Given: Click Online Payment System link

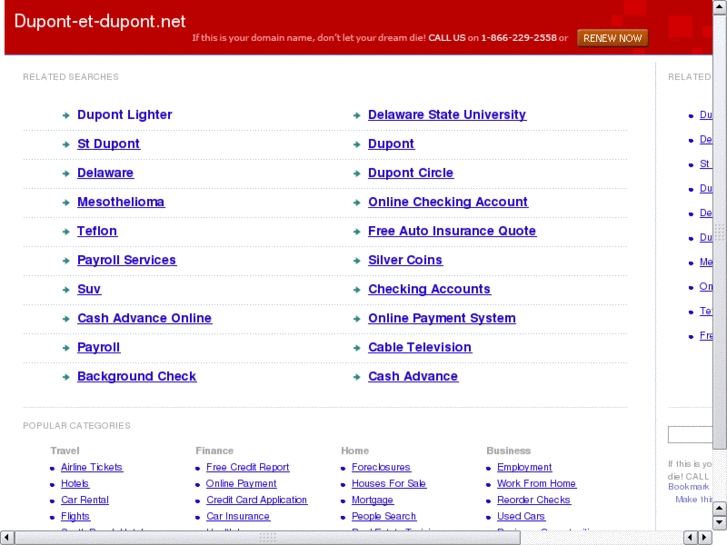Looking at the screenshot, I should [442, 318].
